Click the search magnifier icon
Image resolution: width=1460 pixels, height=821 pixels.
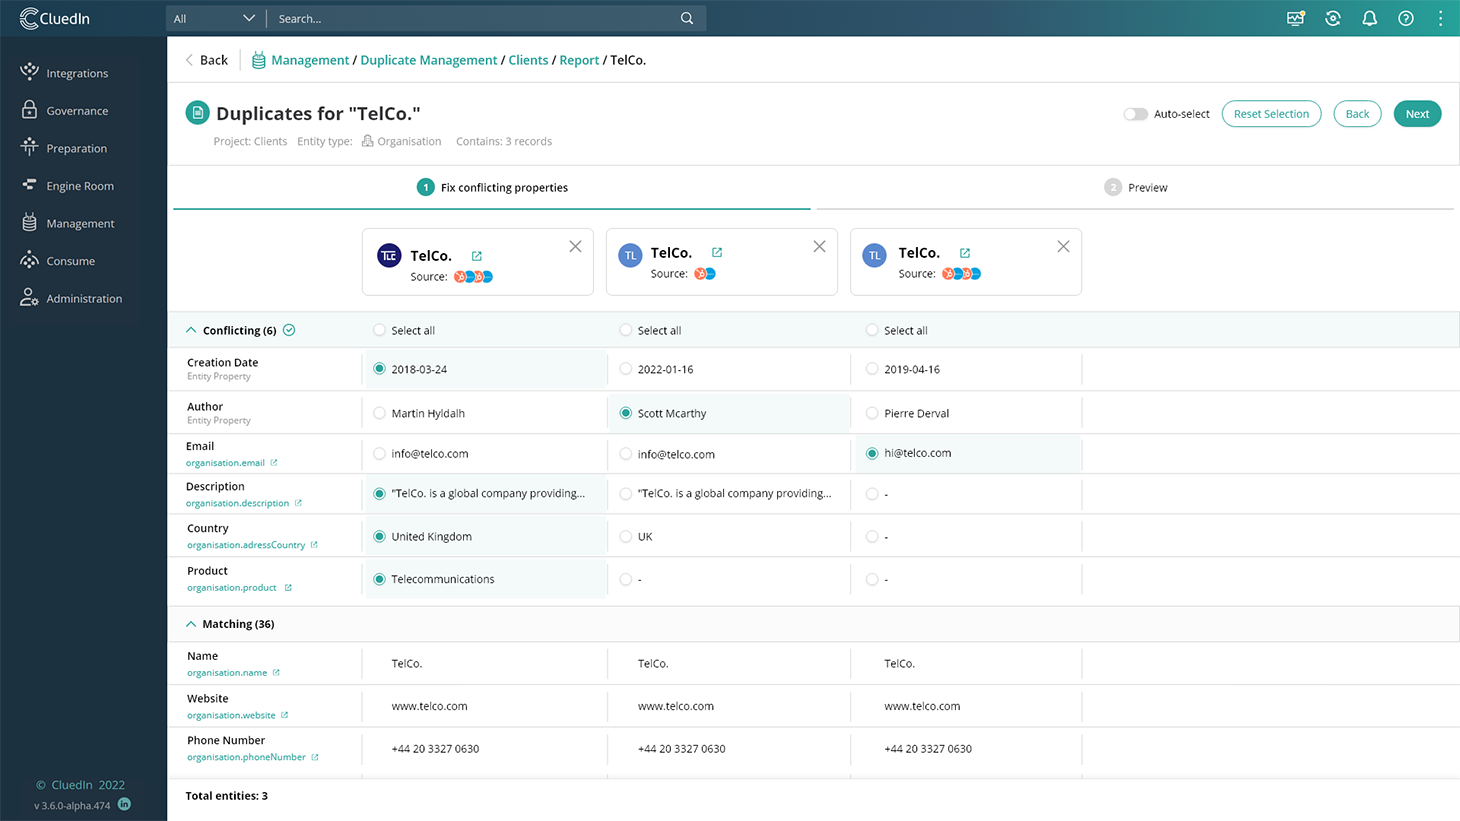(x=687, y=18)
